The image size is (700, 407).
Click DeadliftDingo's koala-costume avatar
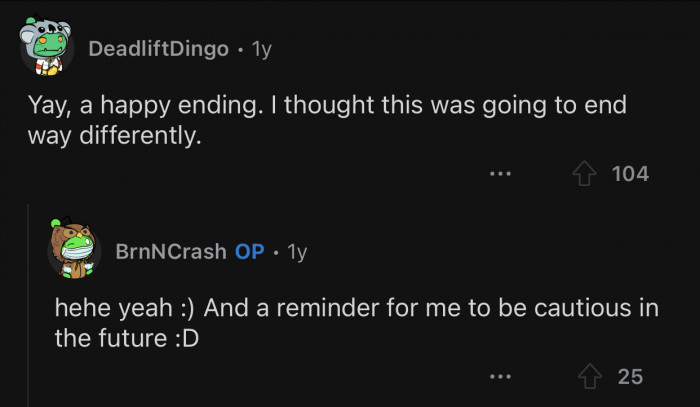pos(46,46)
